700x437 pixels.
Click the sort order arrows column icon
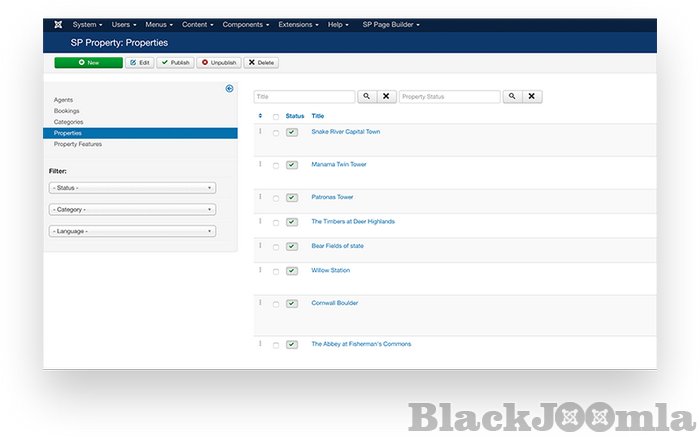click(260, 116)
